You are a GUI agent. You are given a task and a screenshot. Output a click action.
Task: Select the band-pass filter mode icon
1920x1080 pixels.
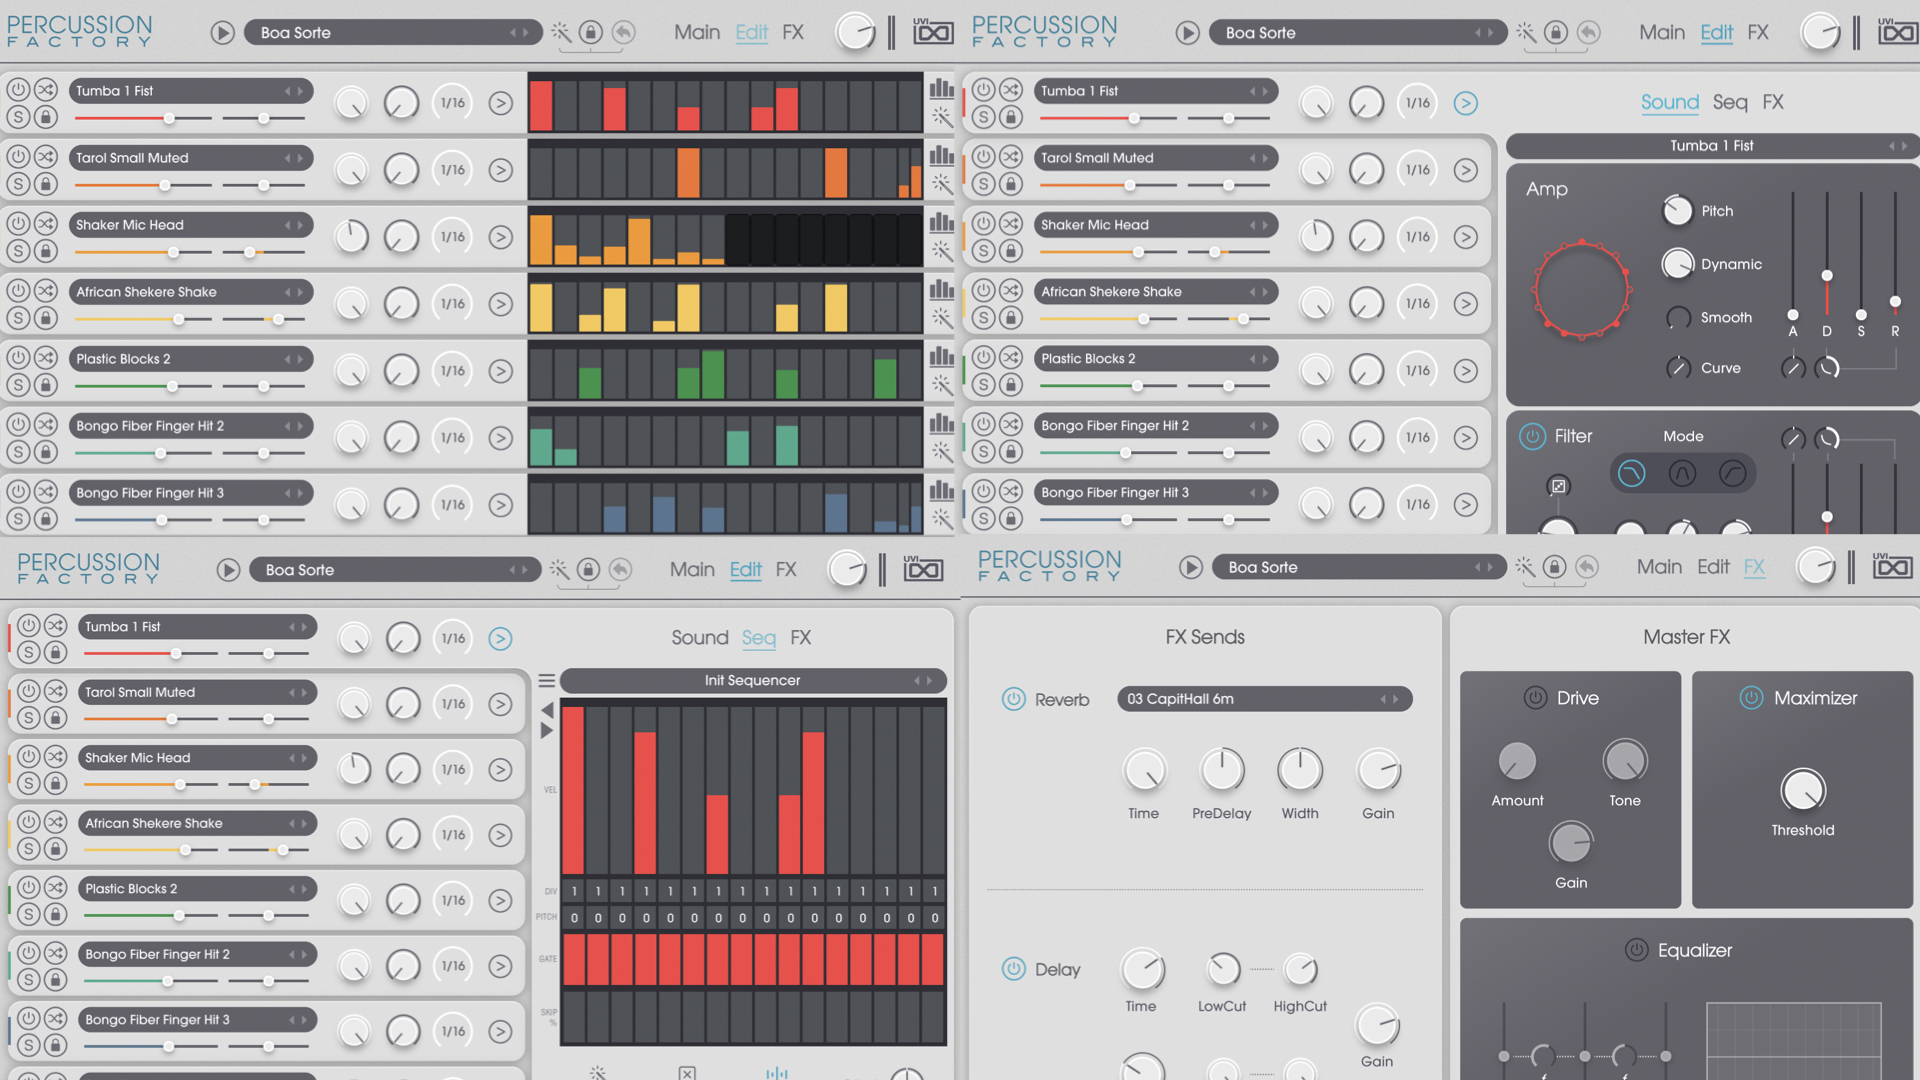pos(1682,473)
